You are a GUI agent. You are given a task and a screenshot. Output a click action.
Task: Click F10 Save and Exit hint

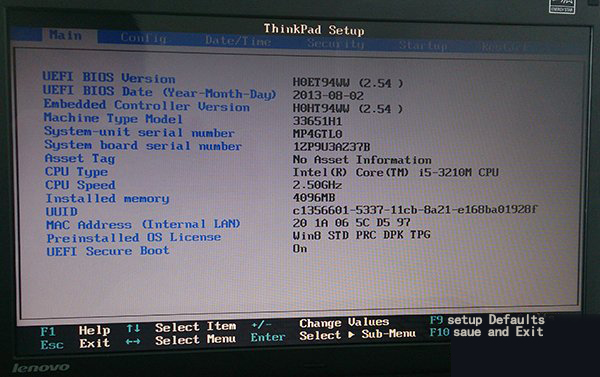point(486,332)
